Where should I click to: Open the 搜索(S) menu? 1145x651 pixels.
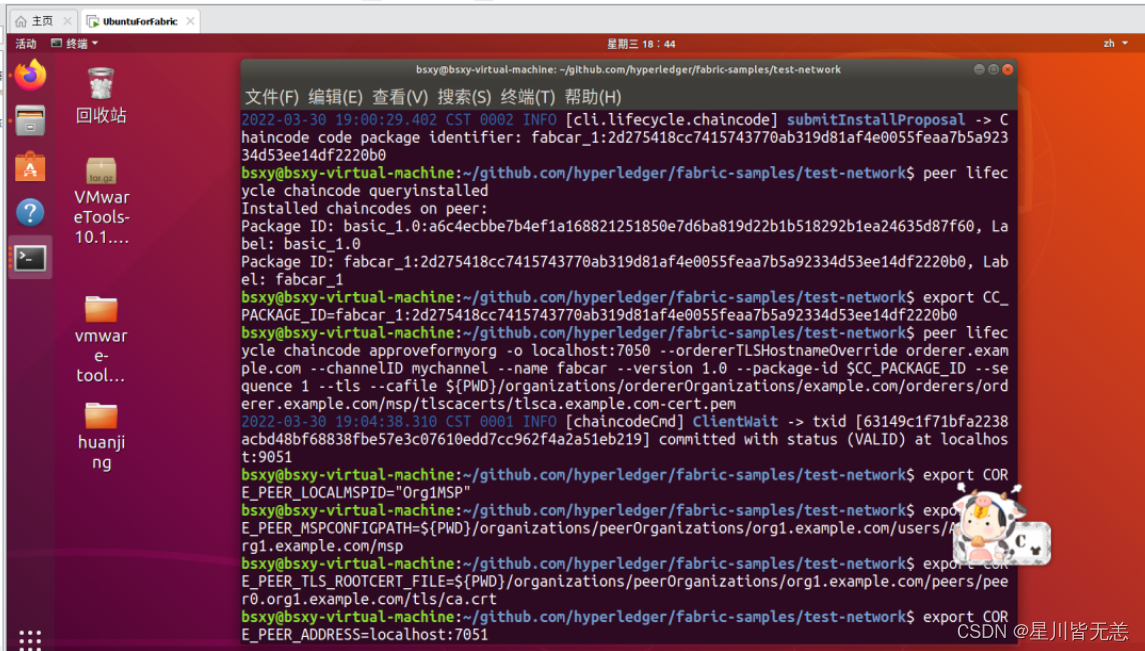(464, 96)
